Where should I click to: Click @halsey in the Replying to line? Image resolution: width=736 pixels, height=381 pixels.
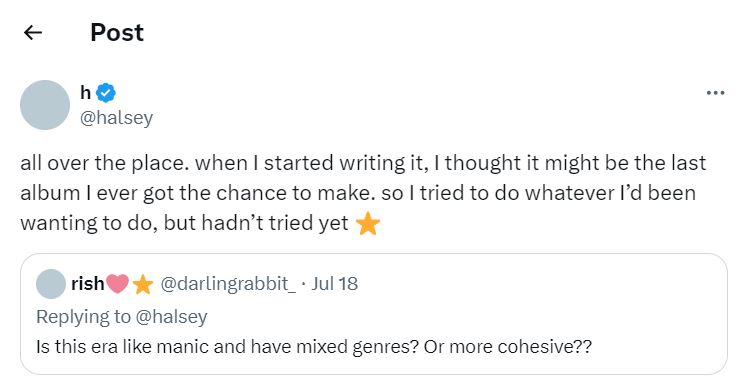click(171, 317)
